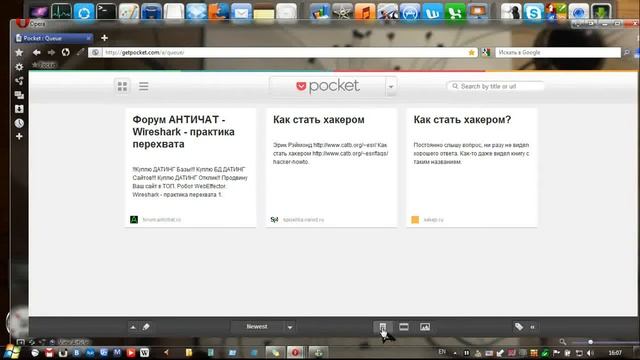Visit the forum.antichat.ru source link
The image size is (640, 360).
[x=162, y=220]
